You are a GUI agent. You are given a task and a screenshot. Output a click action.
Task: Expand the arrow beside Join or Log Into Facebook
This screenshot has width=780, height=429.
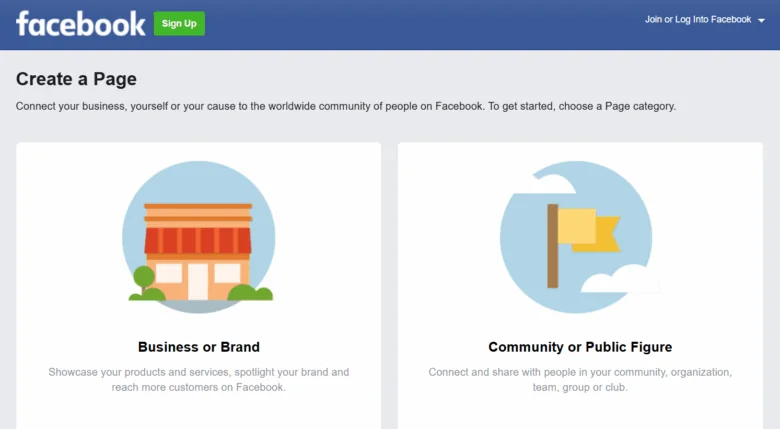(762, 20)
